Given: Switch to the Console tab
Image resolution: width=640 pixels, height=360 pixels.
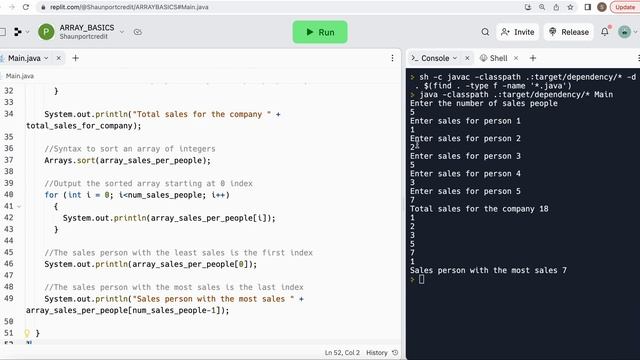Looking at the screenshot, I should (435, 58).
